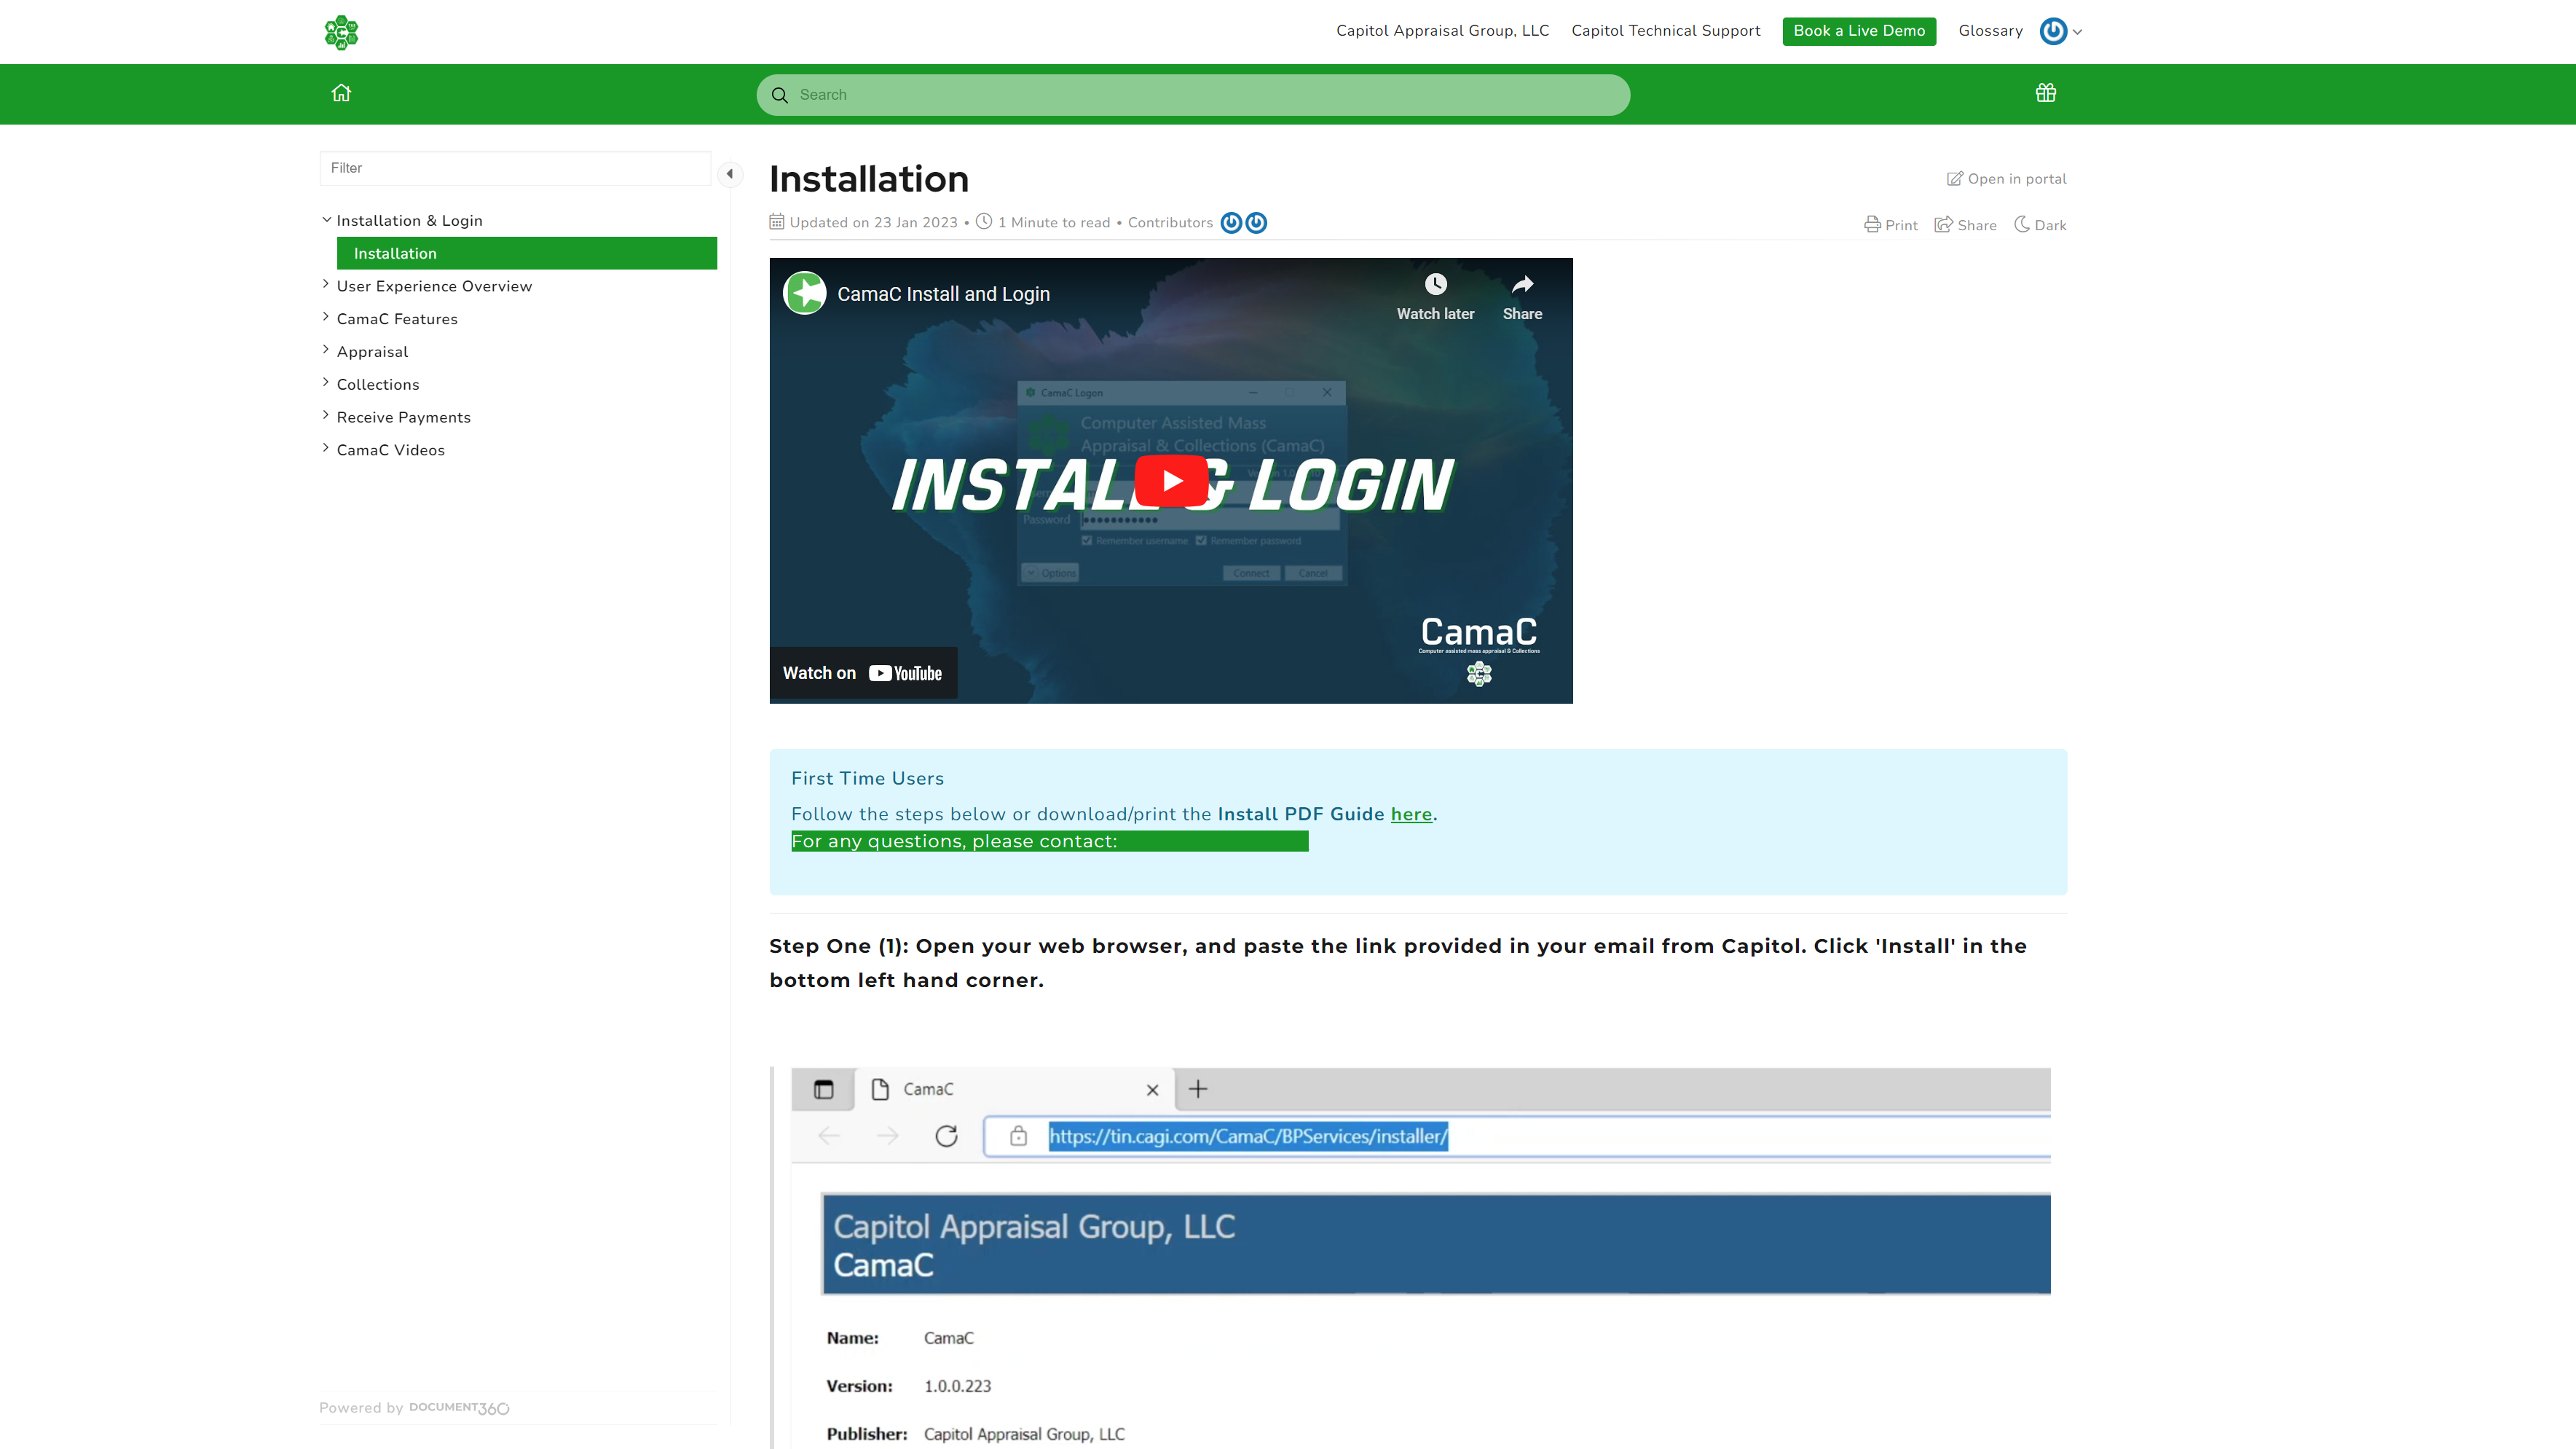This screenshot has width=2576, height=1449.
Task: Print the article
Action: pos(1891,225)
